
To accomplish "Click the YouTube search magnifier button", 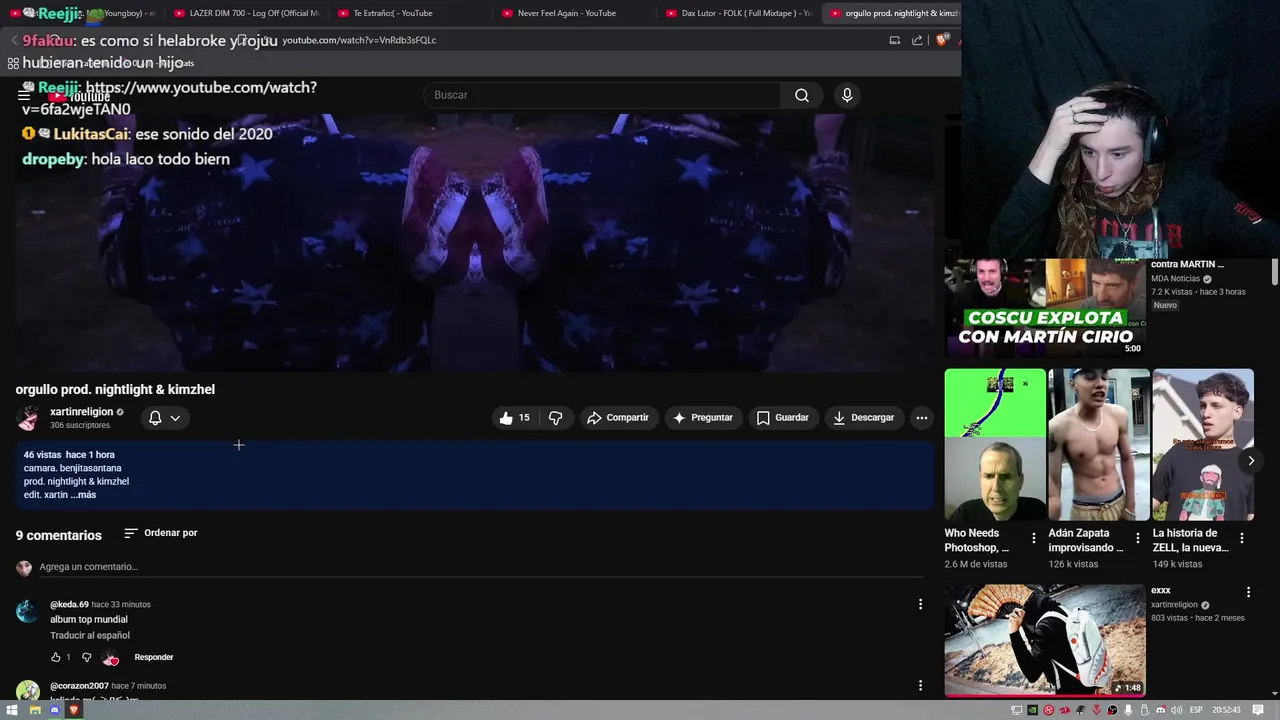I will tap(802, 95).
